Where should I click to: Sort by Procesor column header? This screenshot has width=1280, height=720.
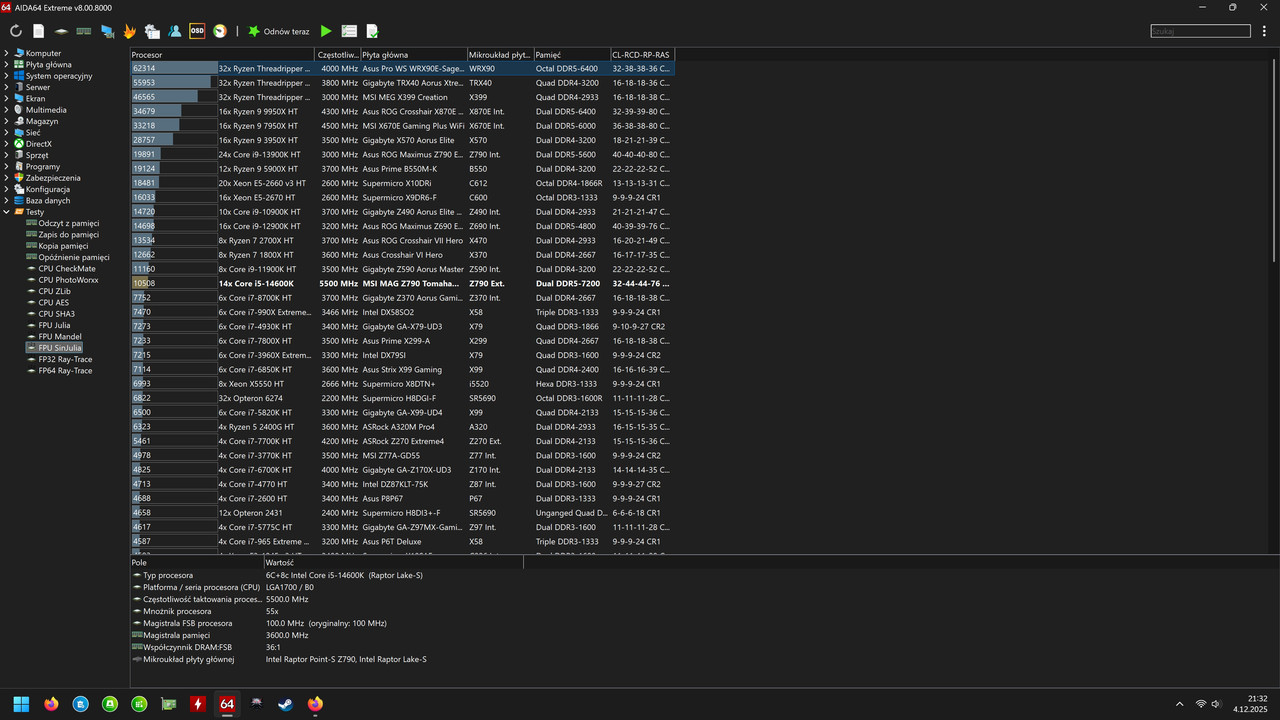[x=222, y=55]
